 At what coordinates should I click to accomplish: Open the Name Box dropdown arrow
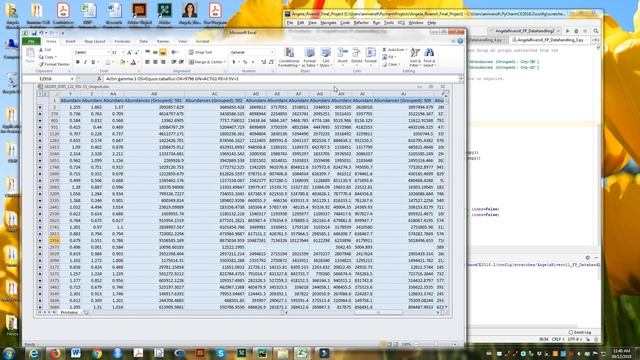[x=72, y=78]
